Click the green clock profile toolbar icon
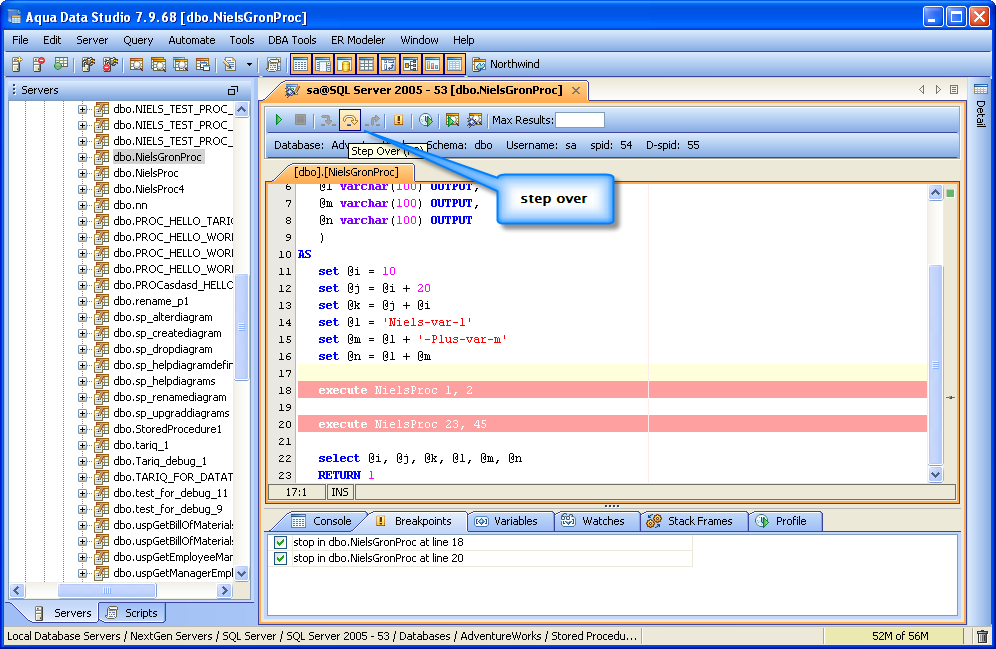Screen dimensions: 996x649 pyautogui.click(x=426, y=120)
